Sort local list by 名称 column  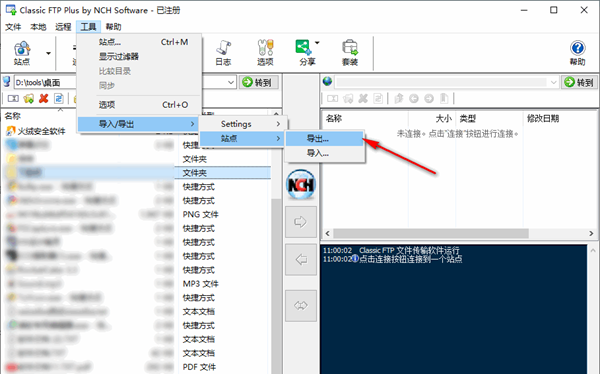tap(13, 116)
